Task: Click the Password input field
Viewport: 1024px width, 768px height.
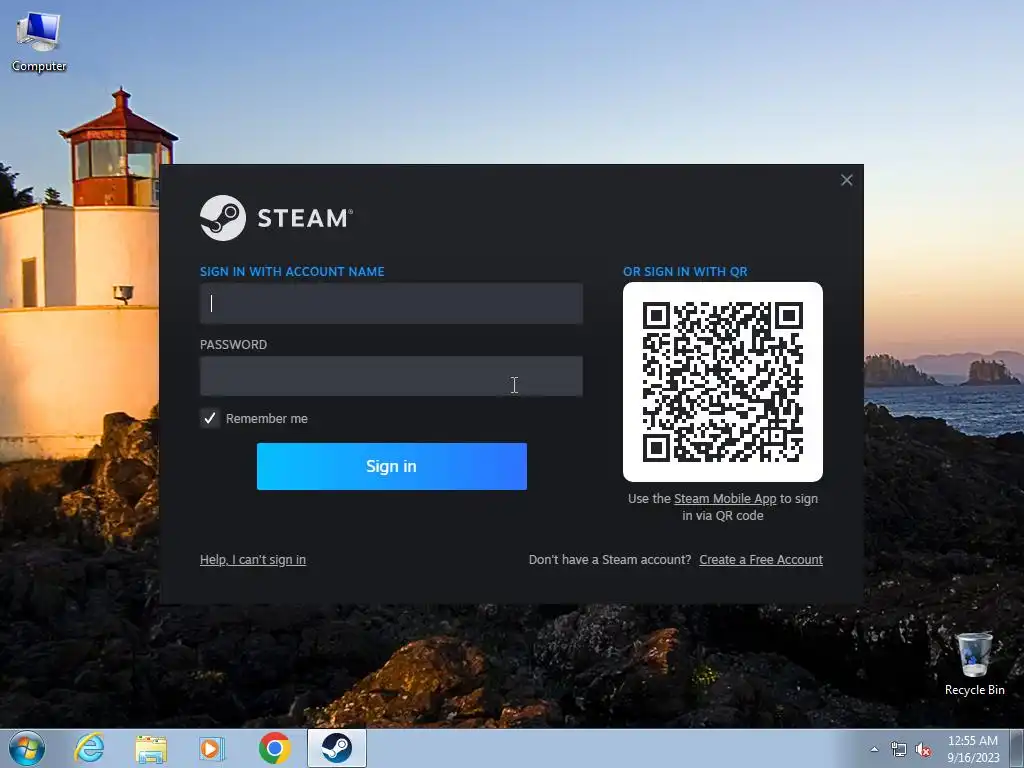Action: [391, 376]
